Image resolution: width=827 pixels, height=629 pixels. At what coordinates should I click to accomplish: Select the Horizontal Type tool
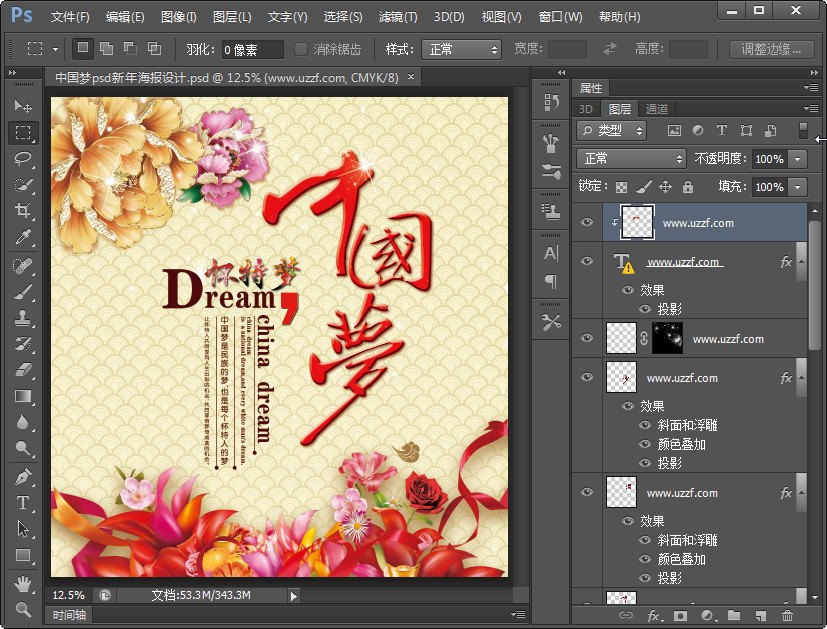pos(23,503)
